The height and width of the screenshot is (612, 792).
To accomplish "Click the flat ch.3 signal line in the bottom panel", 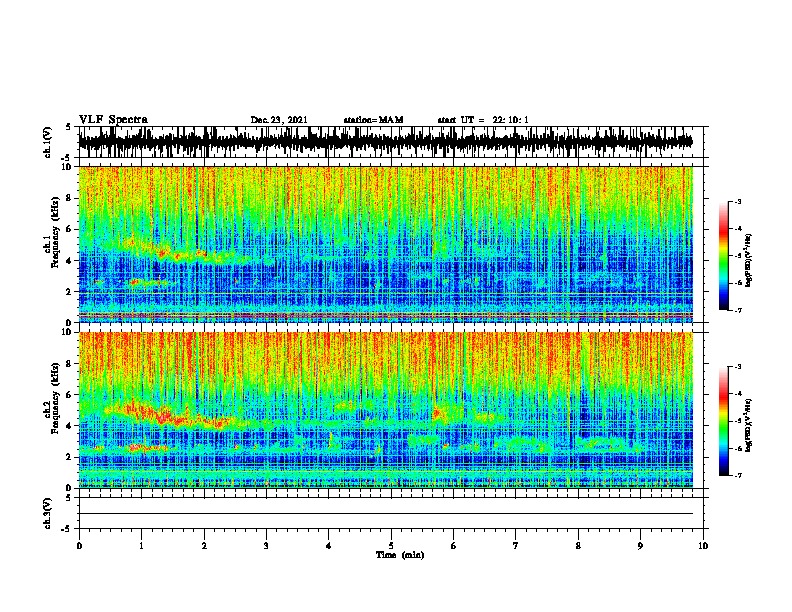I will tap(386, 514).
